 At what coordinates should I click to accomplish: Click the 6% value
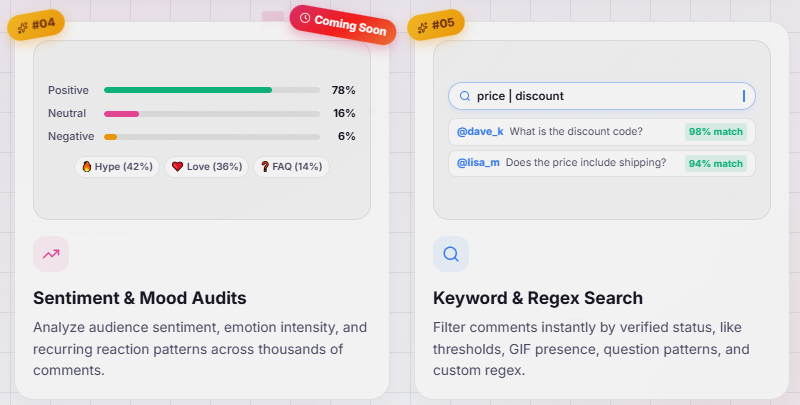click(346, 136)
